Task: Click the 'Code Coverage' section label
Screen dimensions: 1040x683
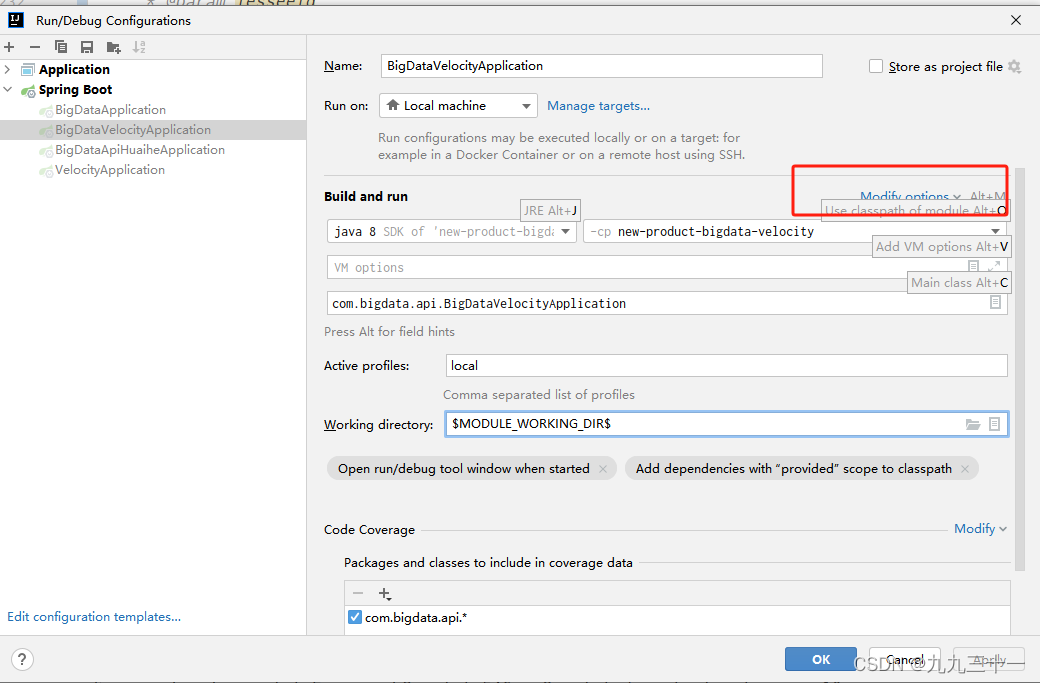Action: click(x=369, y=529)
